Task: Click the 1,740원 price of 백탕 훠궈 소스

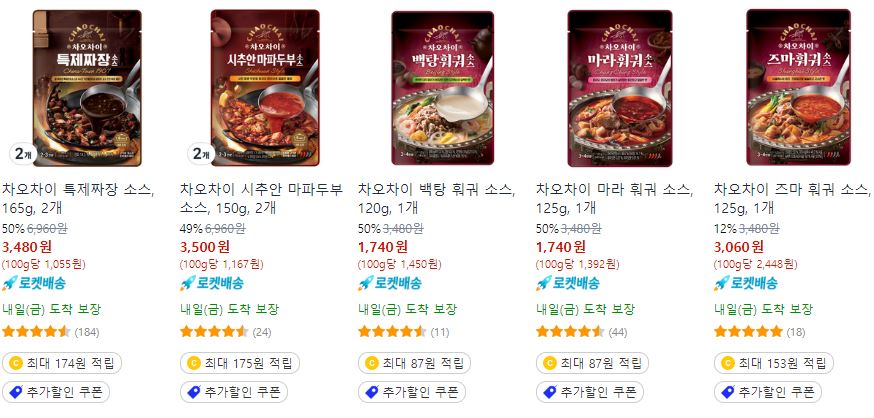Action: click(382, 246)
